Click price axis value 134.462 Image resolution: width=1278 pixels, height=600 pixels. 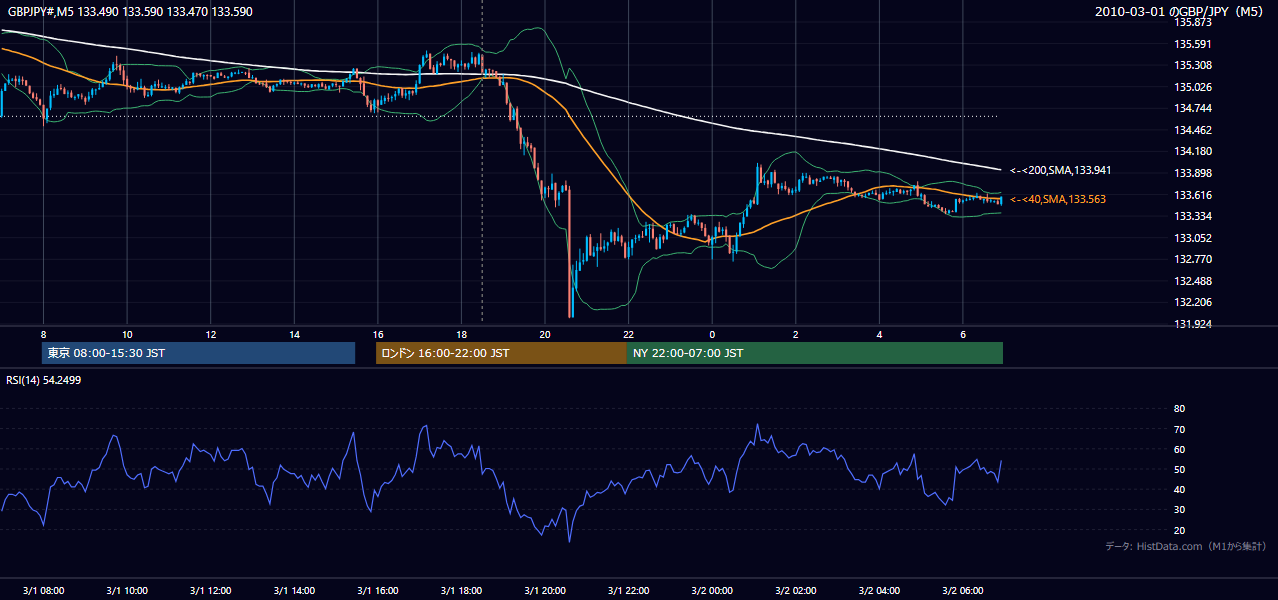[1192, 130]
